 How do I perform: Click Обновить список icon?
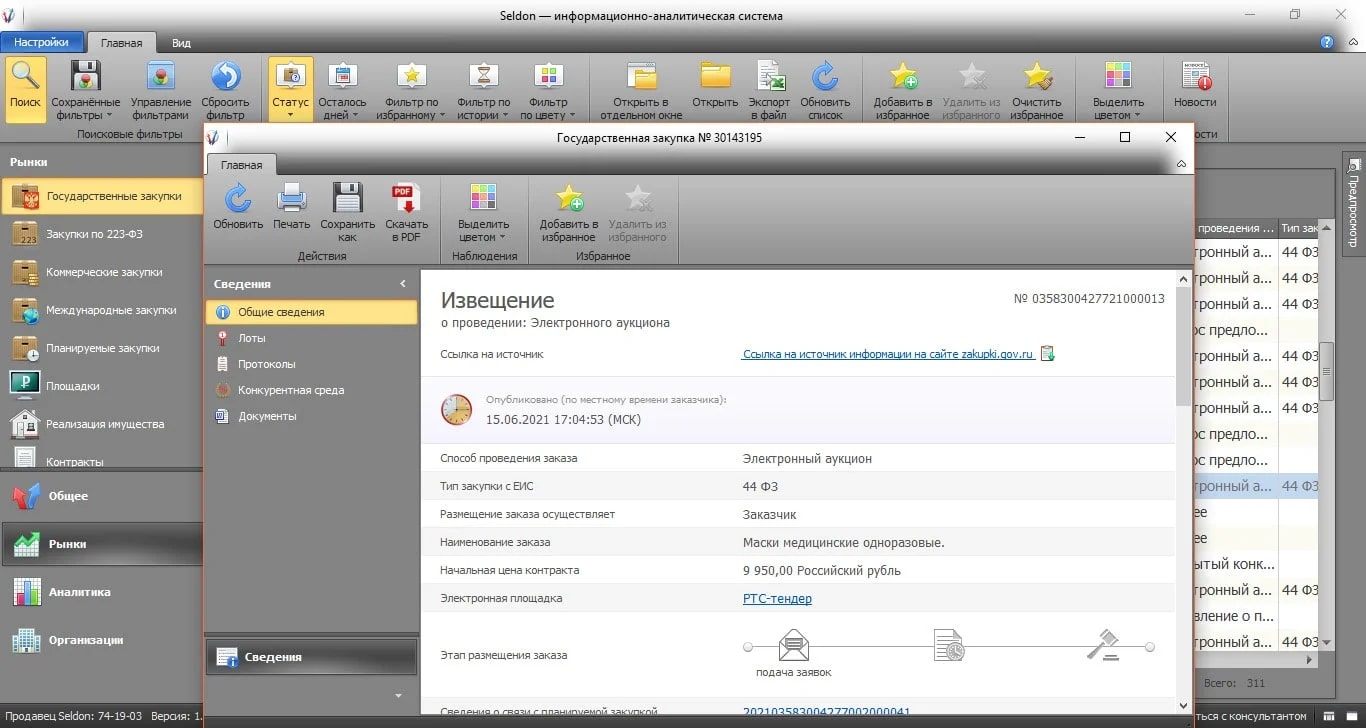pyautogui.click(x=825, y=89)
